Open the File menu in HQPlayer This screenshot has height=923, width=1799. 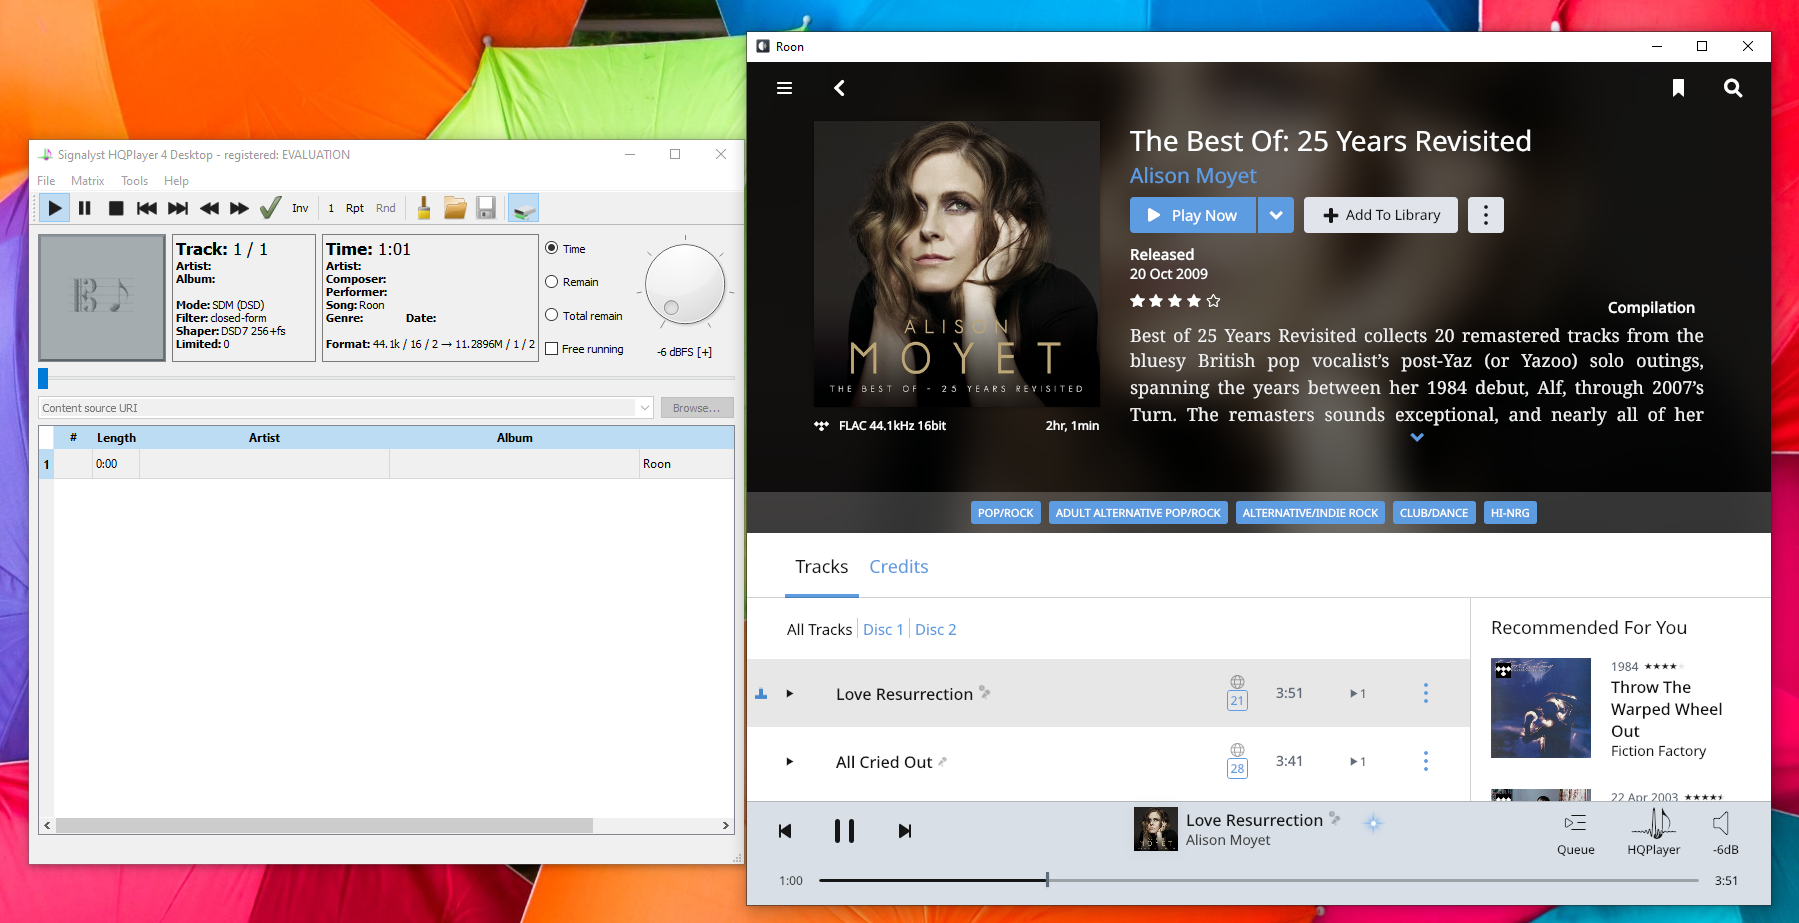pos(46,181)
